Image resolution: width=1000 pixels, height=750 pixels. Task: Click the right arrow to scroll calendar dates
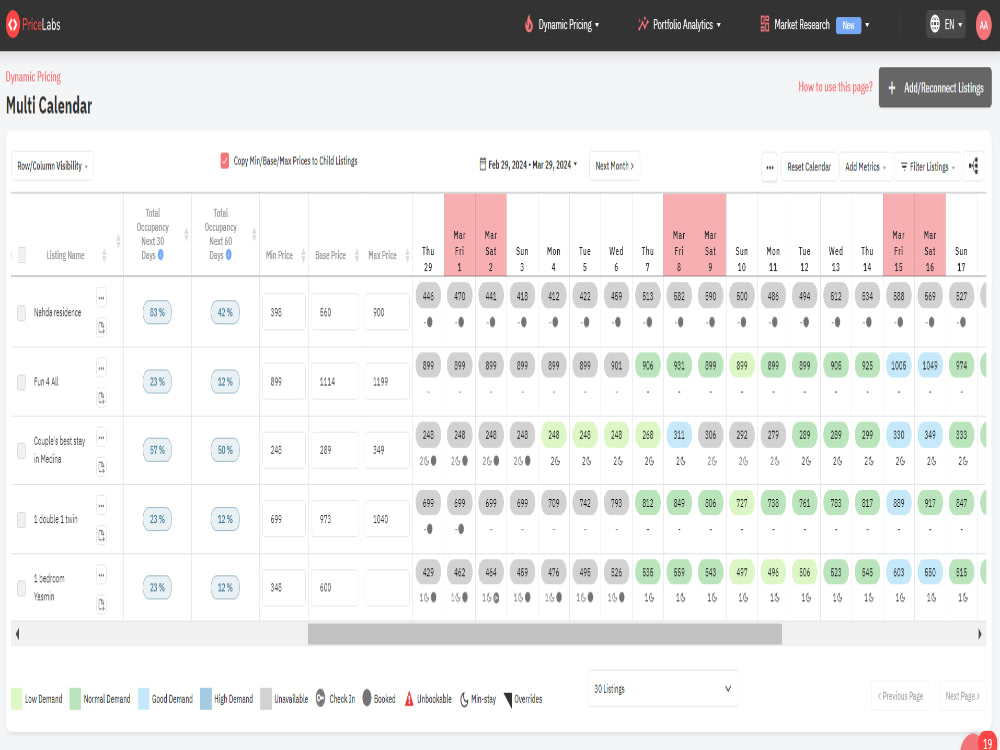981,633
